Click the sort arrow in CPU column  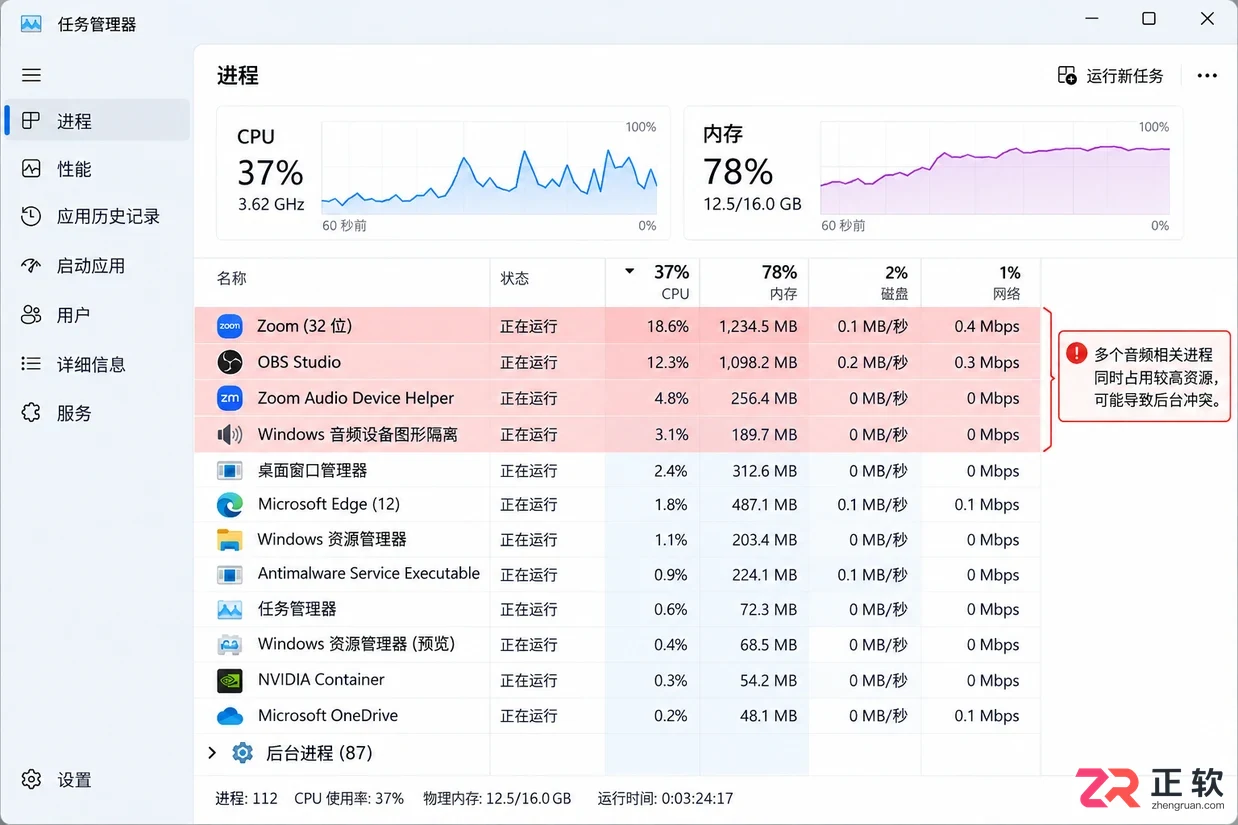click(x=629, y=271)
